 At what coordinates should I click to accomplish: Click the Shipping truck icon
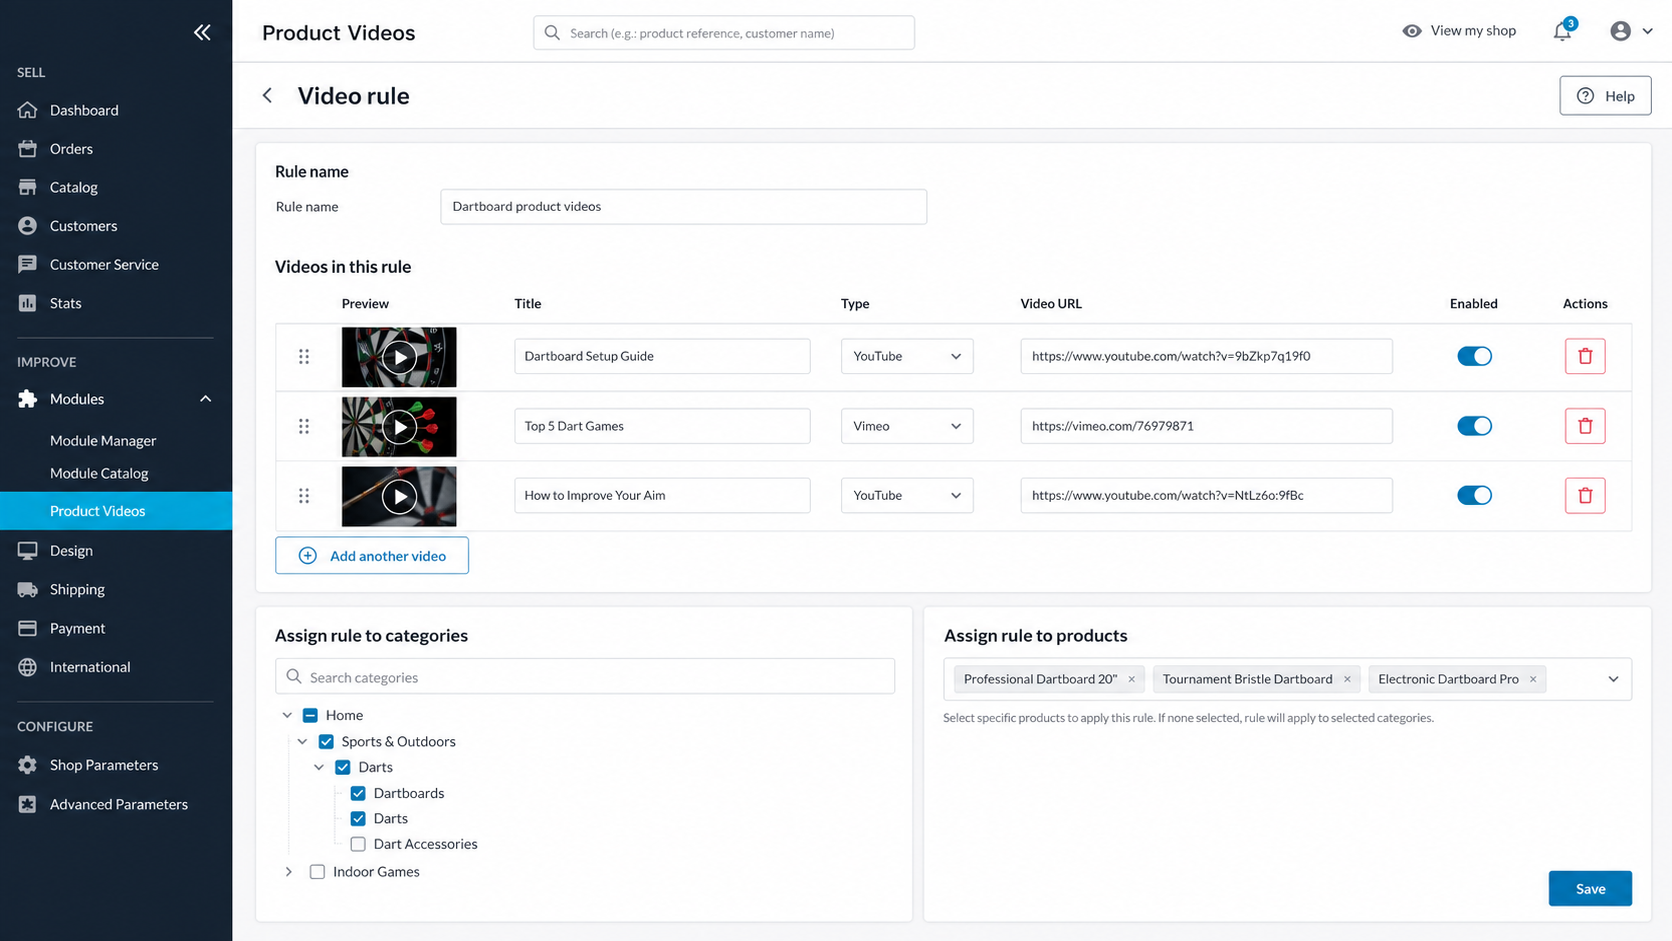28,589
